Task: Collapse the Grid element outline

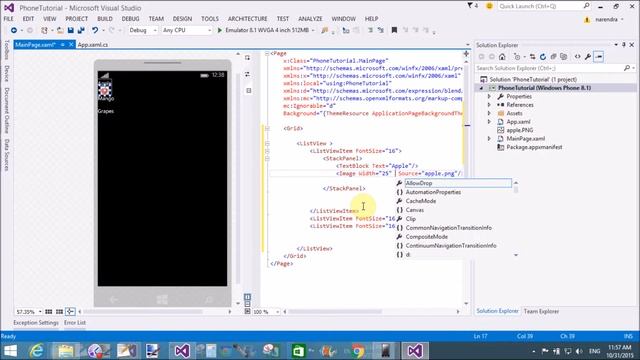Action: (267, 129)
